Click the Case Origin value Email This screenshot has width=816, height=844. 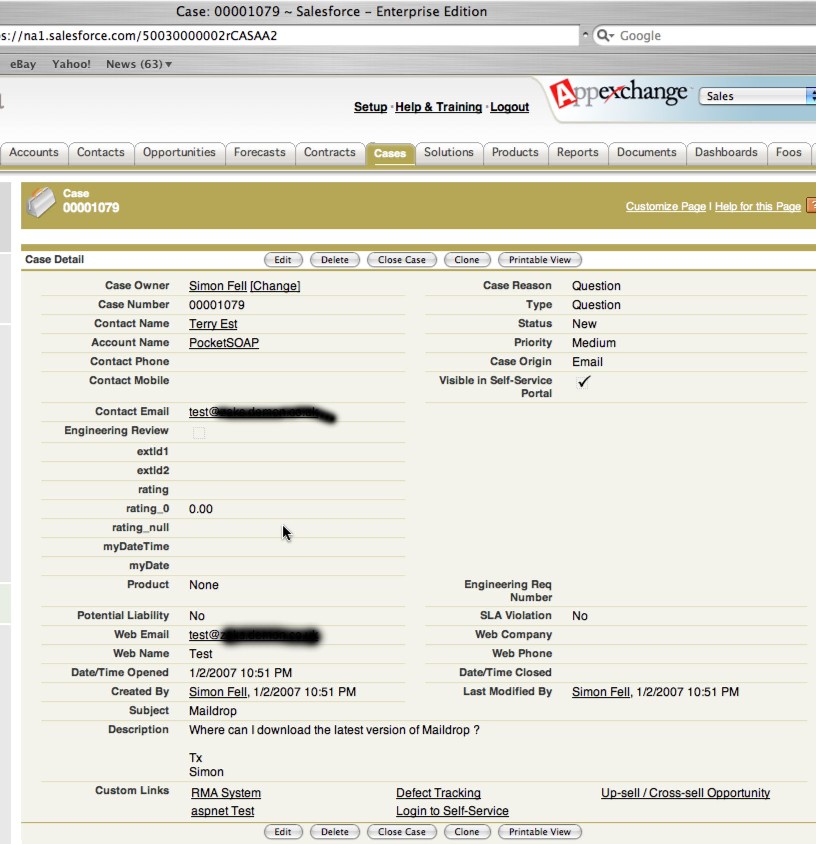[x=587, y=362]
